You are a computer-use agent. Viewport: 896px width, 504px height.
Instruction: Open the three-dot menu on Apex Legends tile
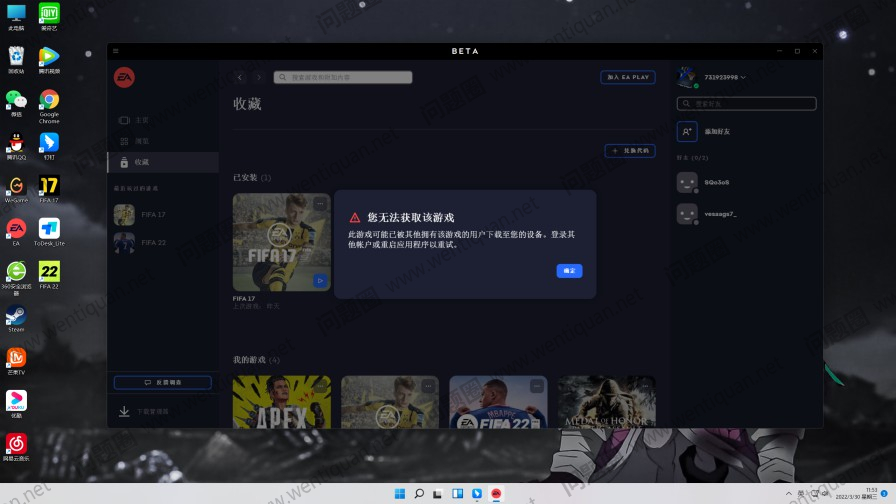(x=320, y=385)
